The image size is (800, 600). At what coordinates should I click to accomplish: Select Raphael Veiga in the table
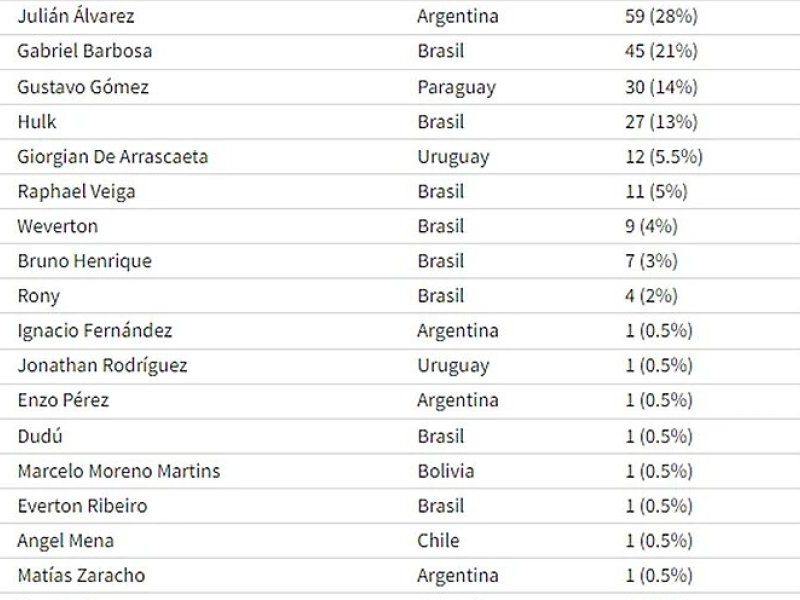[x=77, y=192]
